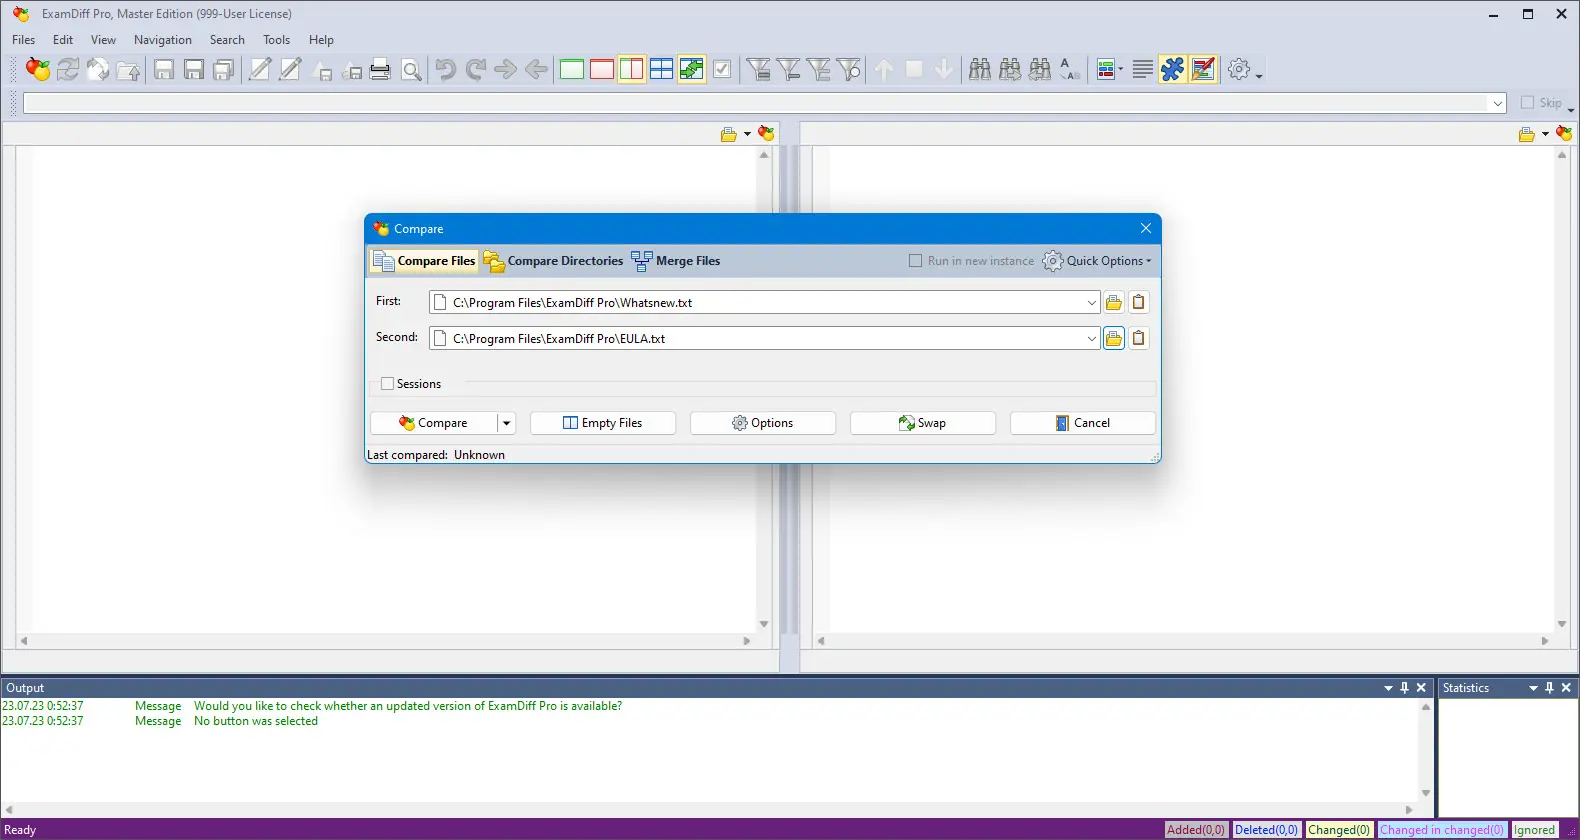The height and width of the screenshot is (840, 1580).
Task: Close the Compare dialog with the X
Action: (x=1146, y=229)
